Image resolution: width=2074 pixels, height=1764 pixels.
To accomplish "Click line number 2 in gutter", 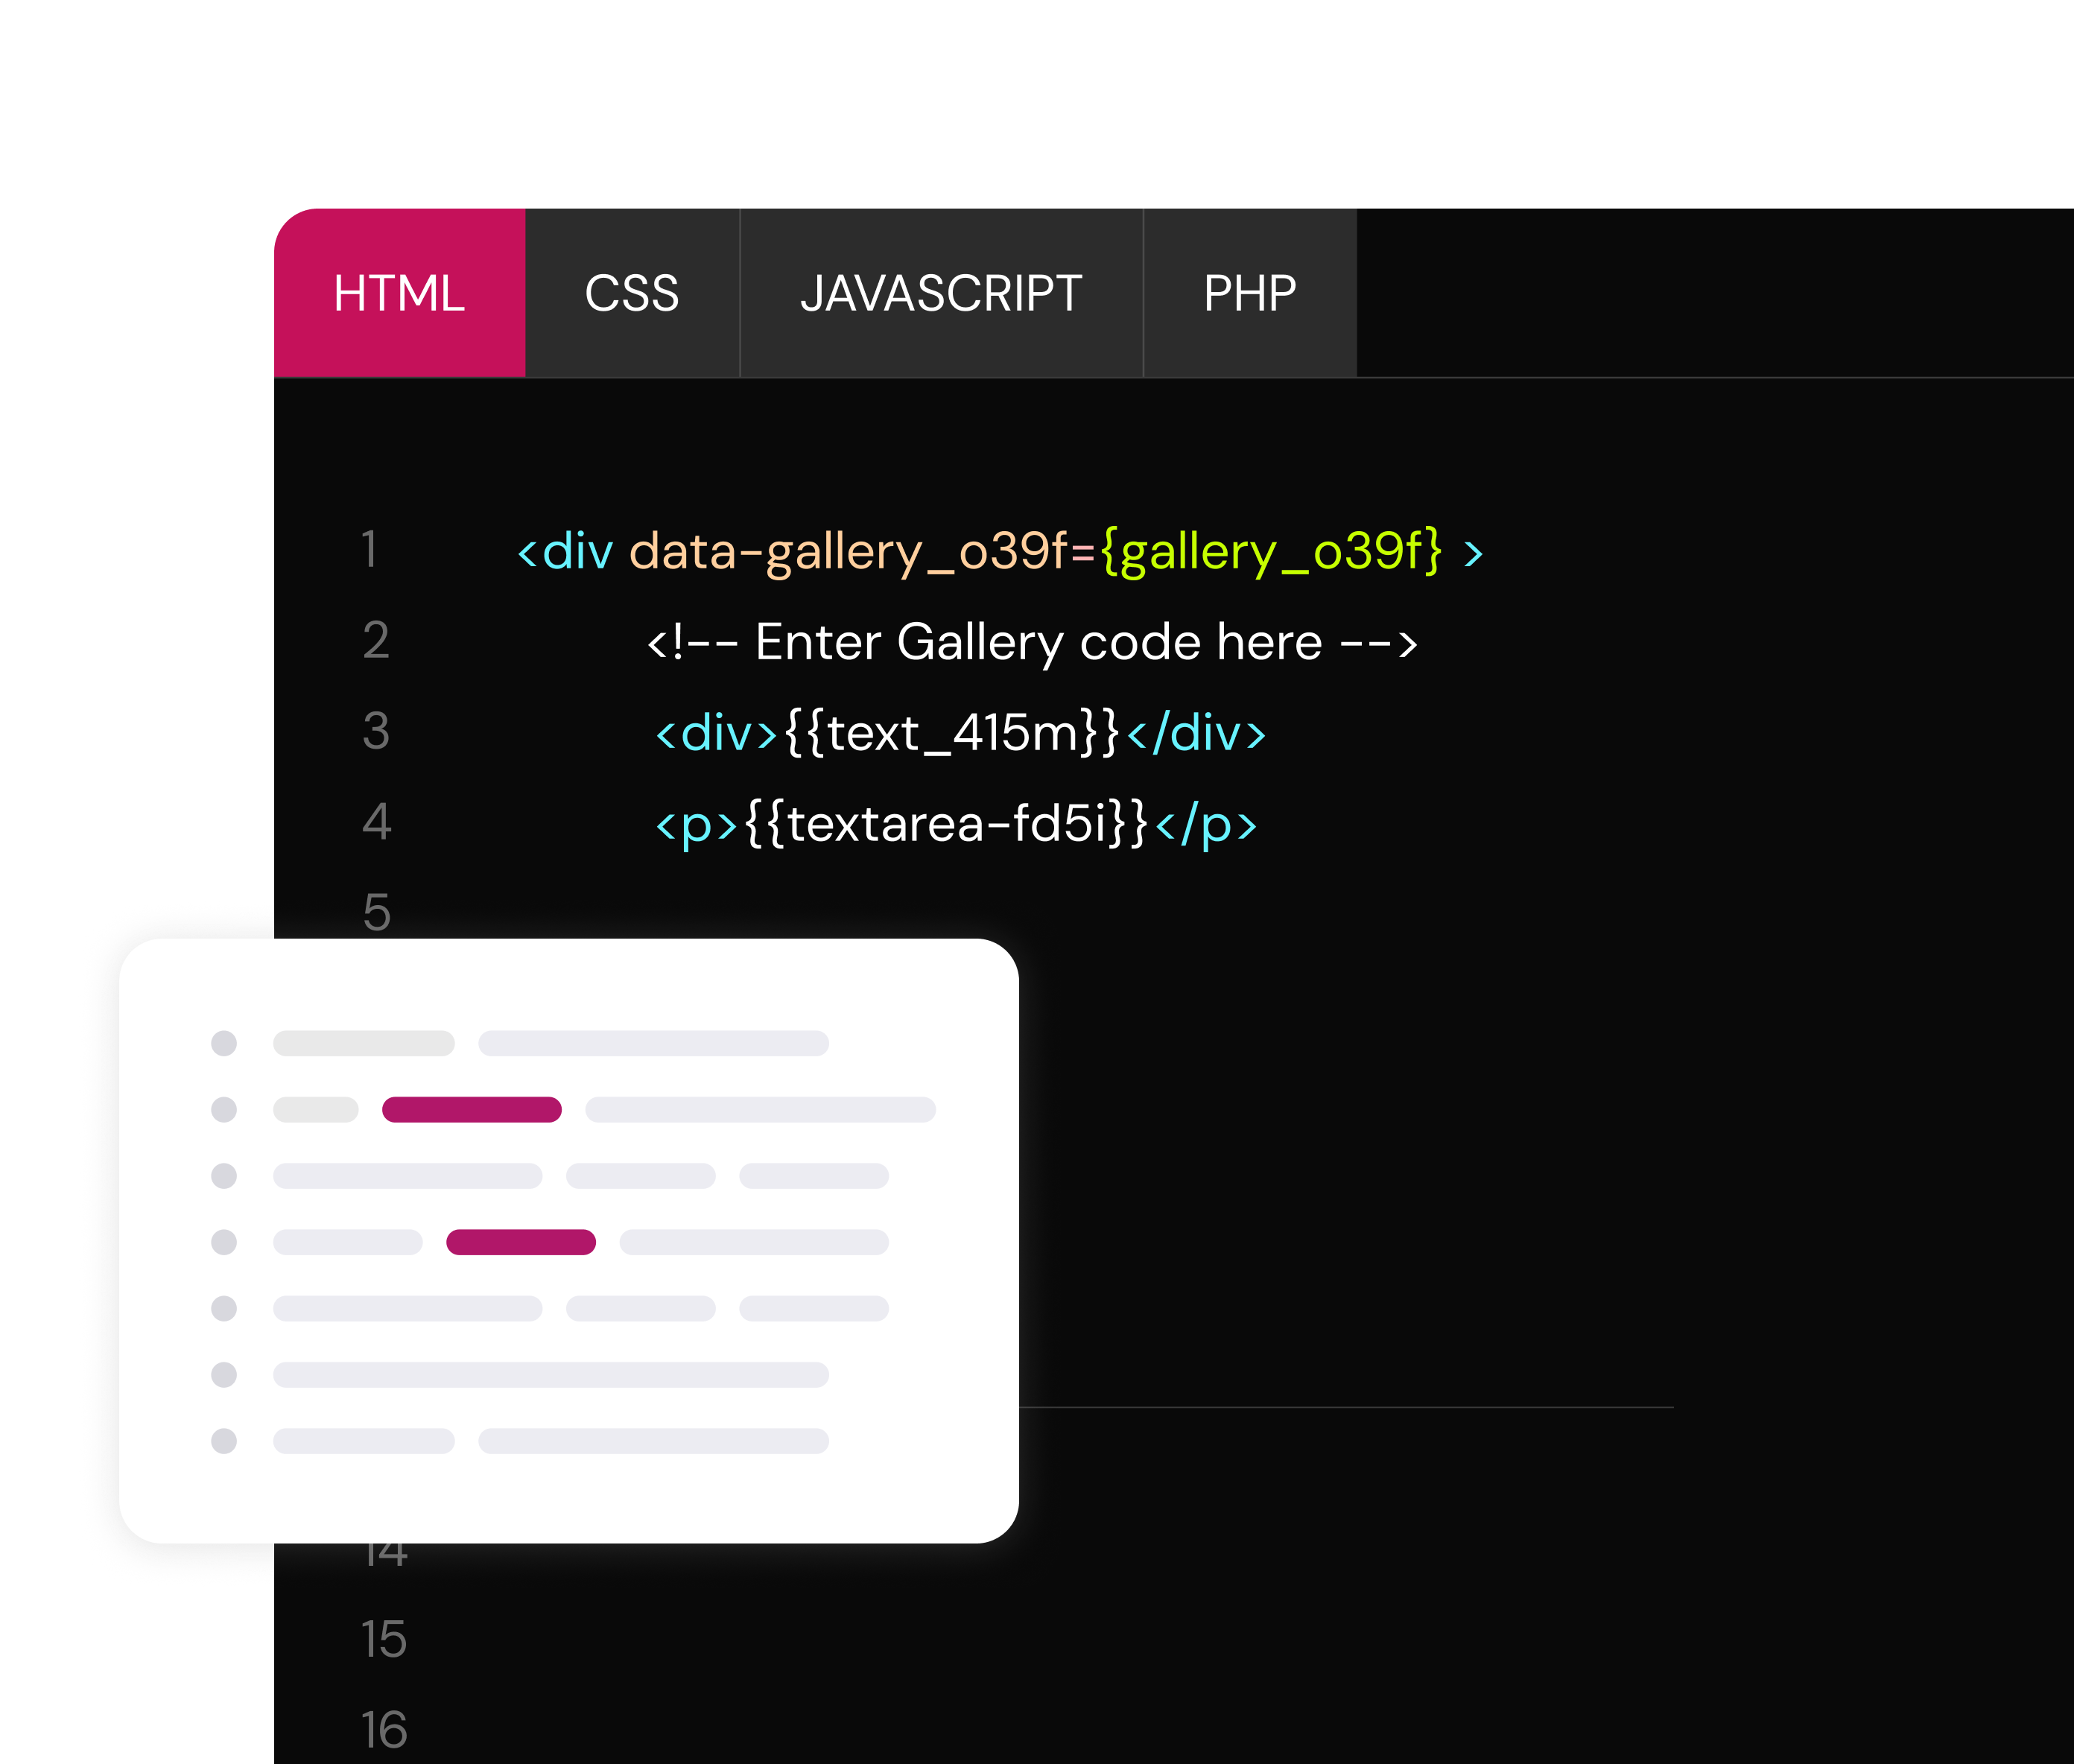I will pyautogui.click(x=376, y=641).
